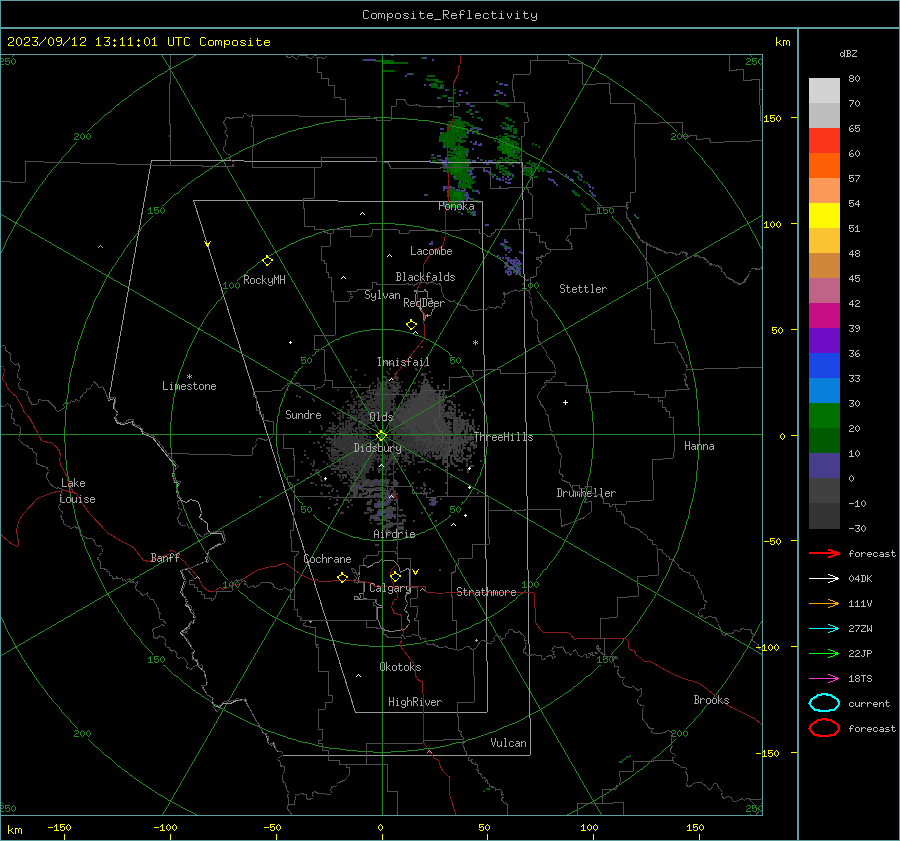Click the yellow diamond marker near RockyMH
900x841 pixels.
267,261
